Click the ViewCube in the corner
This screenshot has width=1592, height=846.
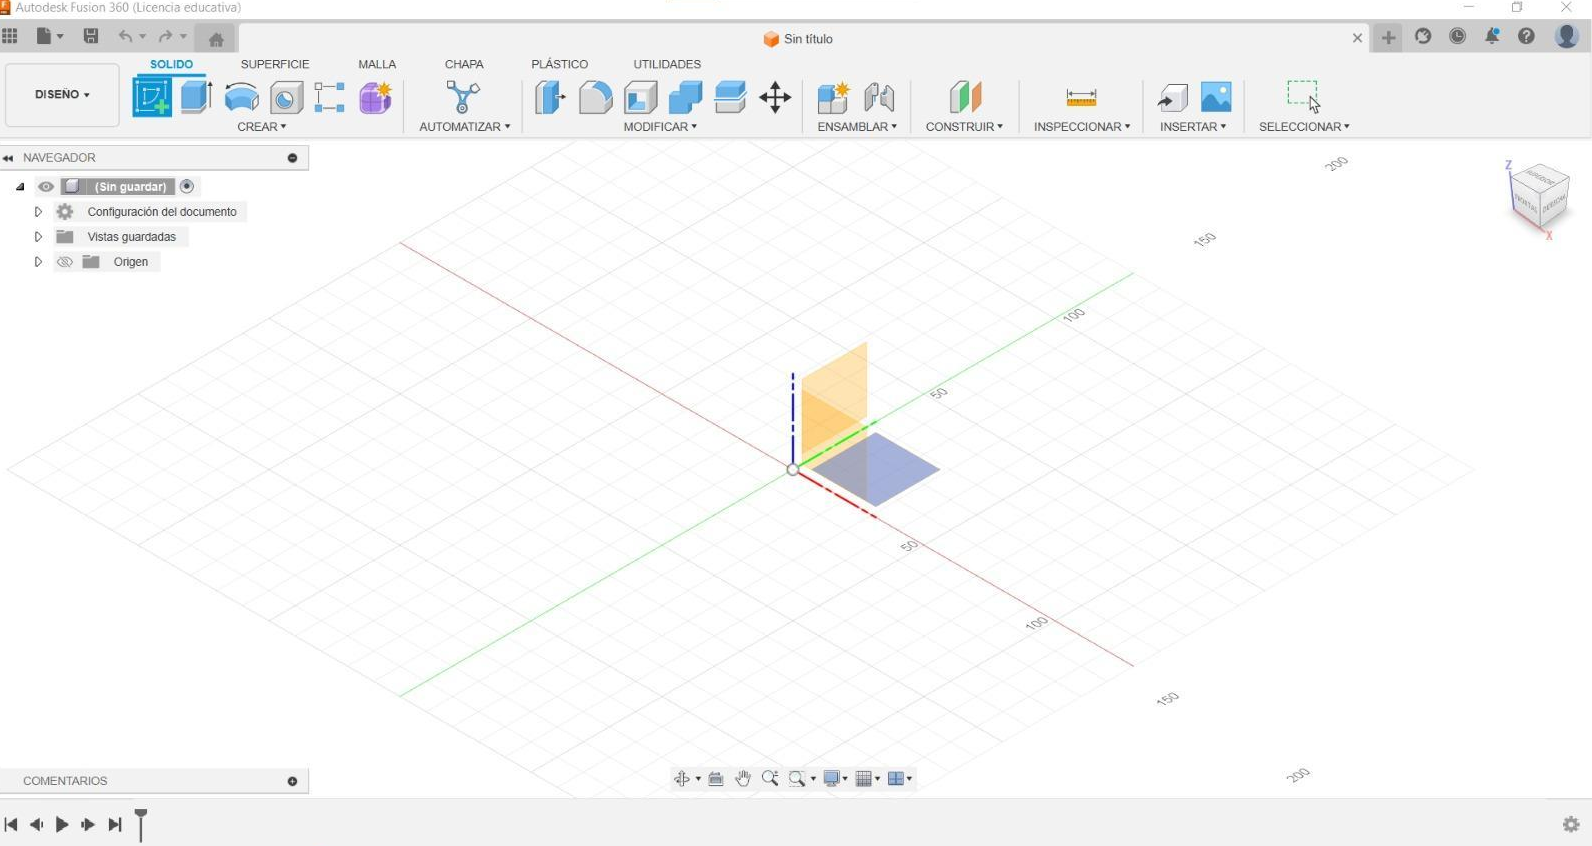(1540, 196)
